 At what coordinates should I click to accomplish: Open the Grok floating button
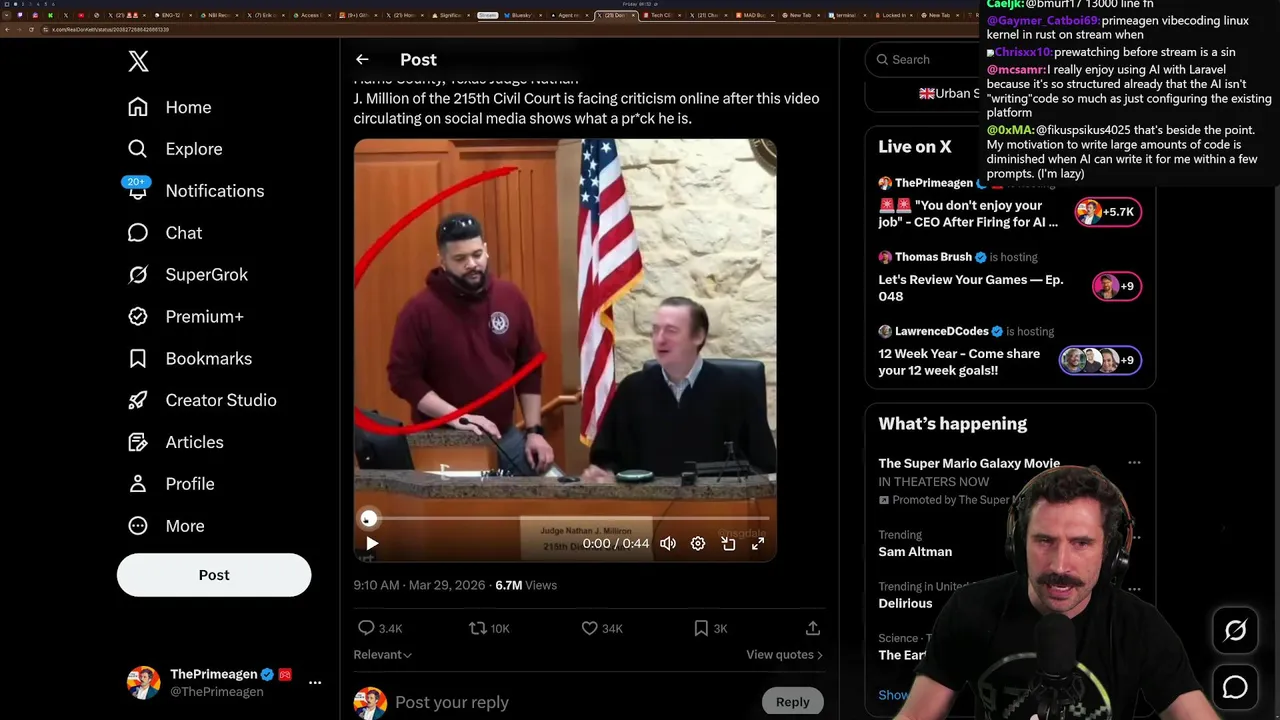[x=1235, y=630]
